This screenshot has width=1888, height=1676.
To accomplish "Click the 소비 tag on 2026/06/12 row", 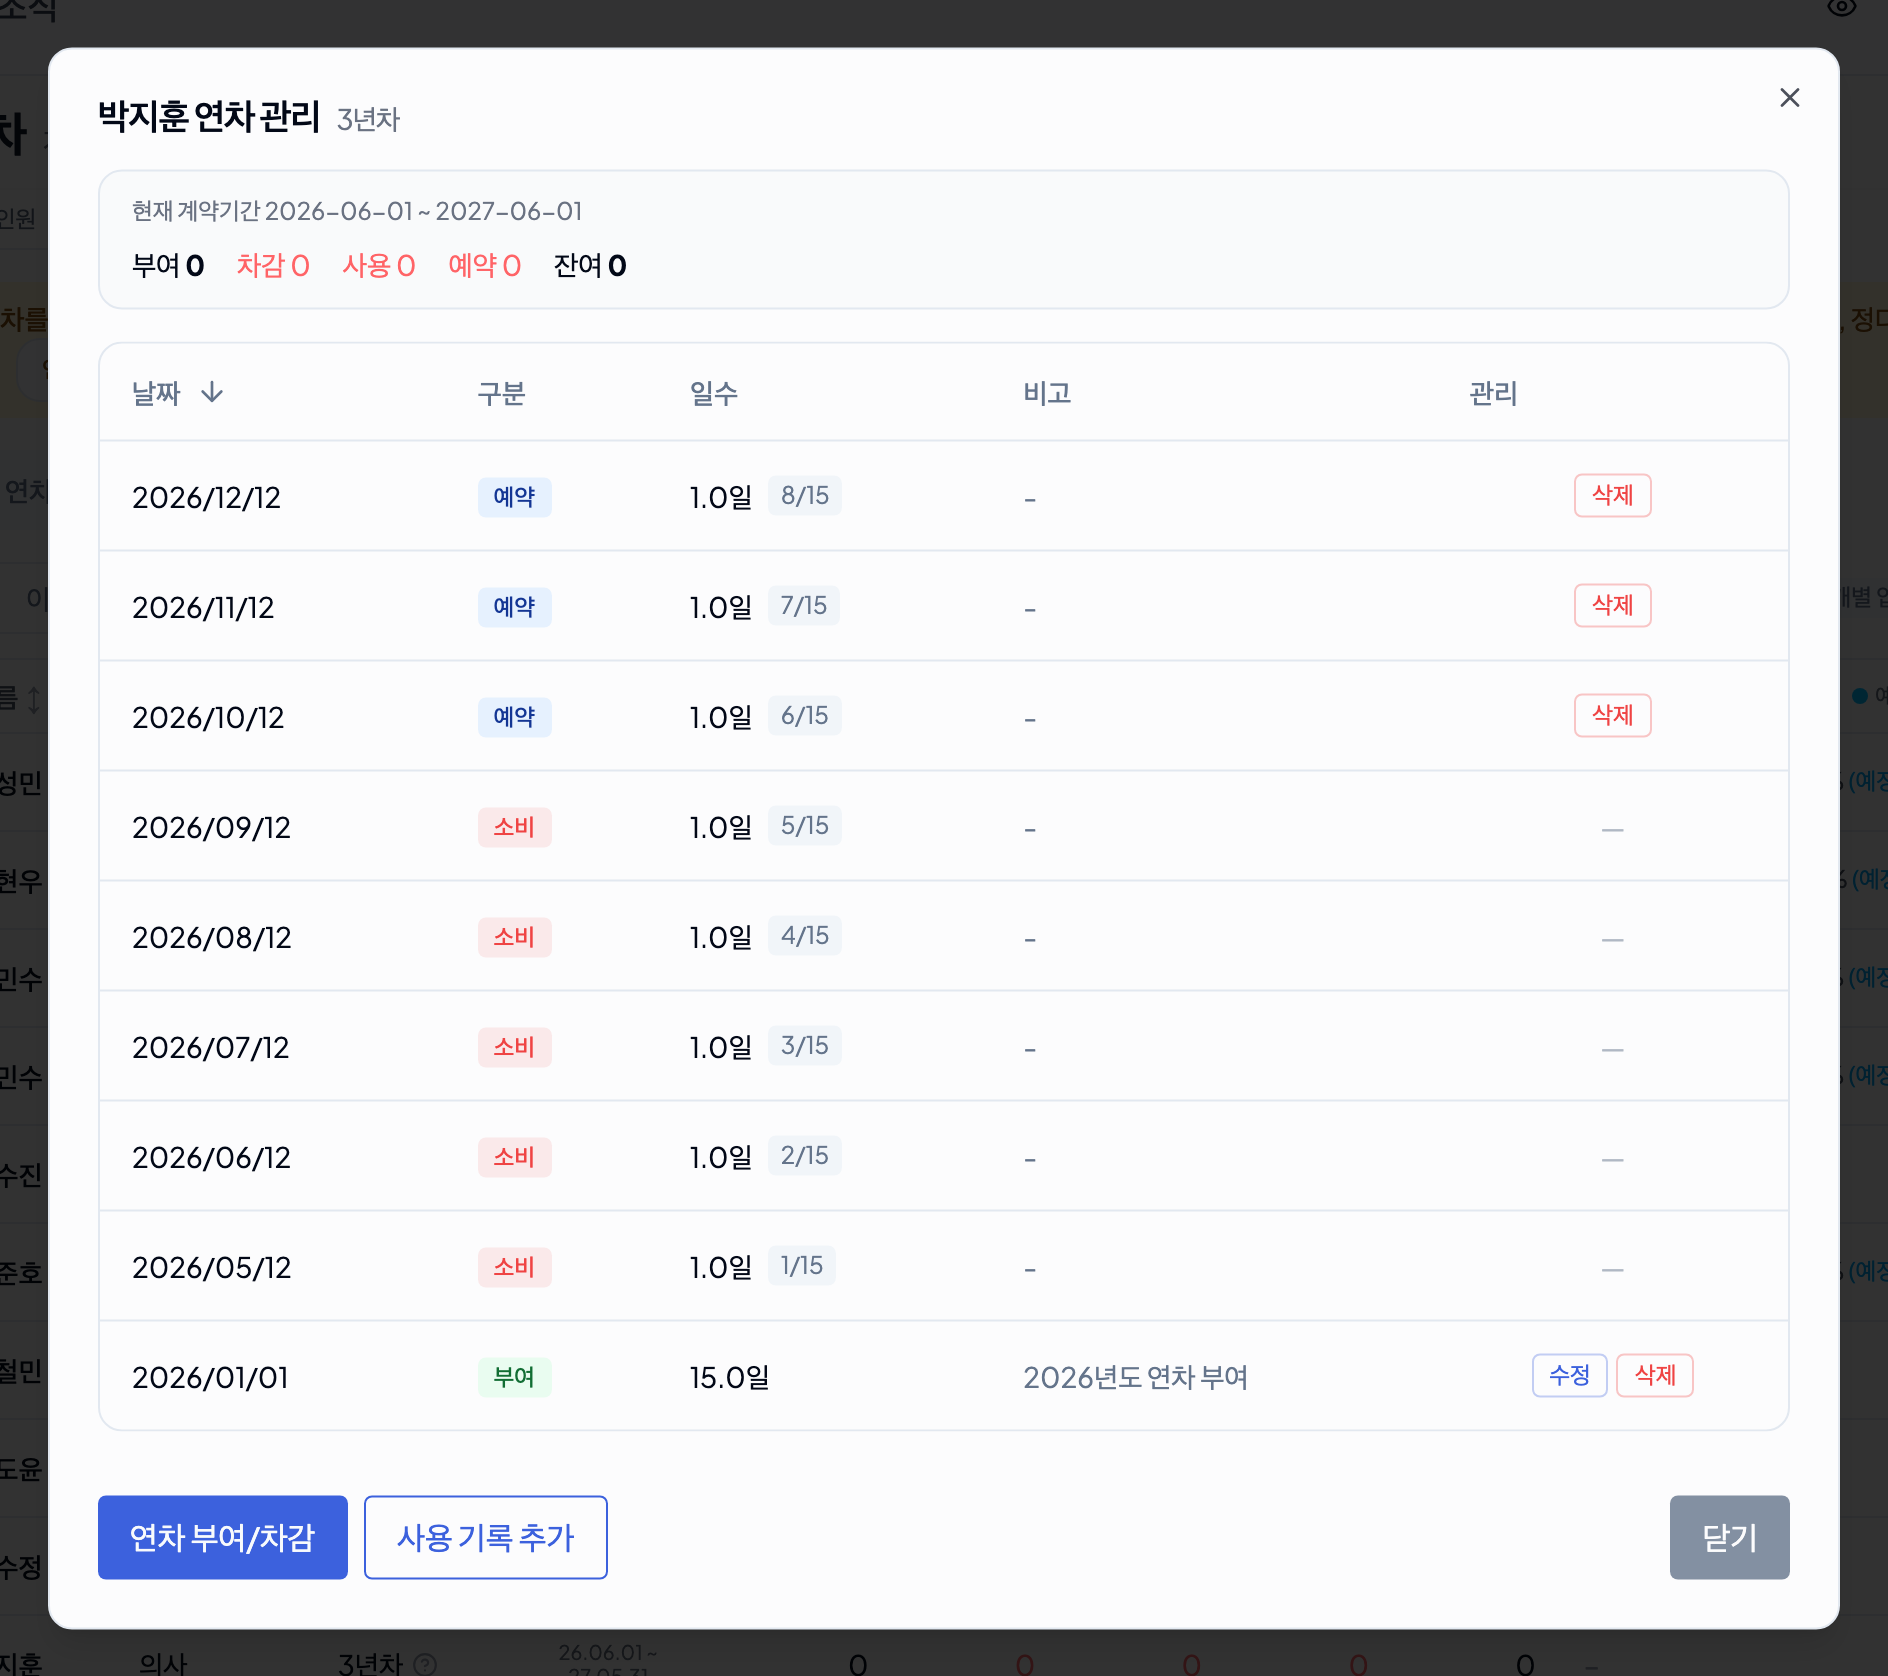I will [x=514, y=1157].
